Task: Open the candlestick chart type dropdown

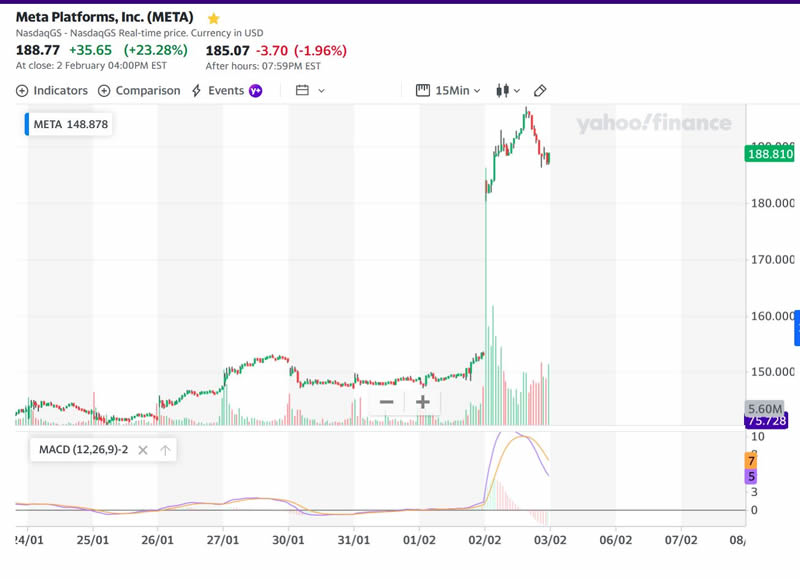Action: (x=508, y=90)
